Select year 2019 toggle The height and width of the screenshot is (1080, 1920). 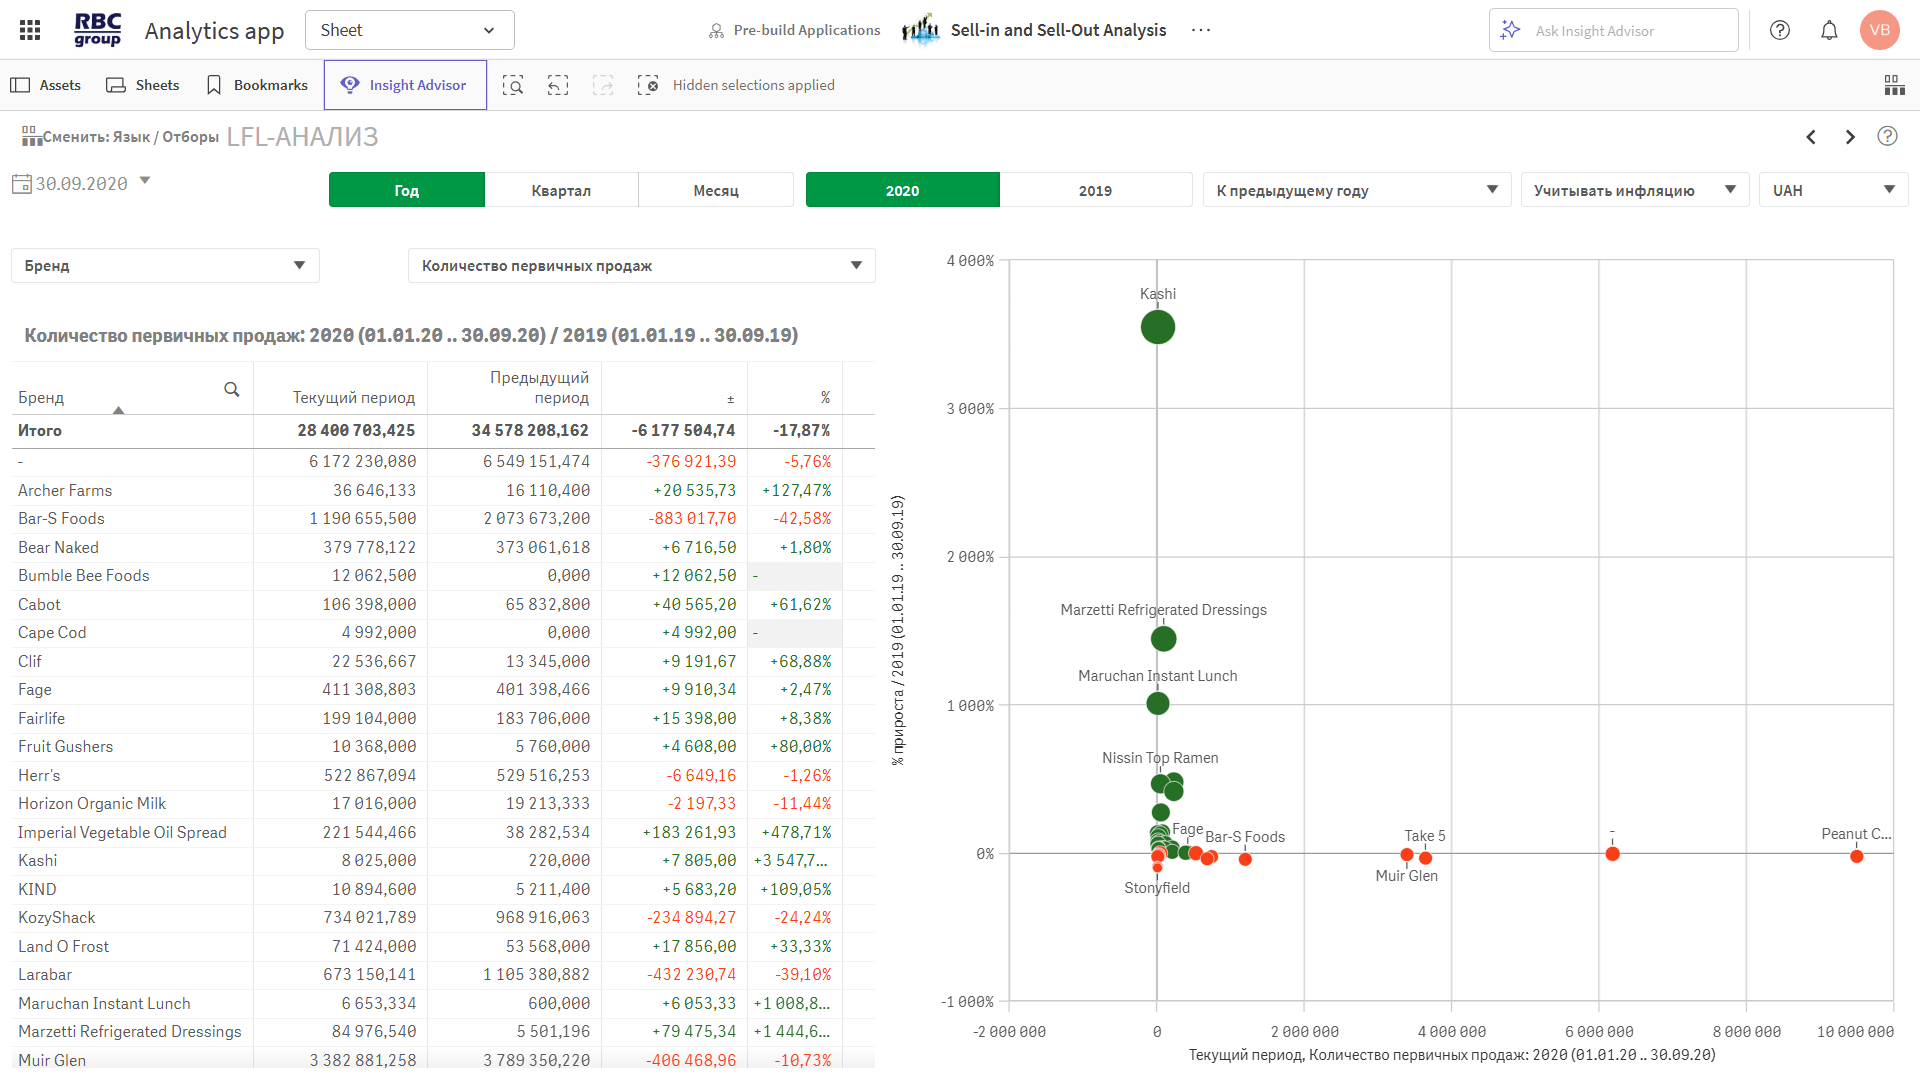coord(1095,190)
